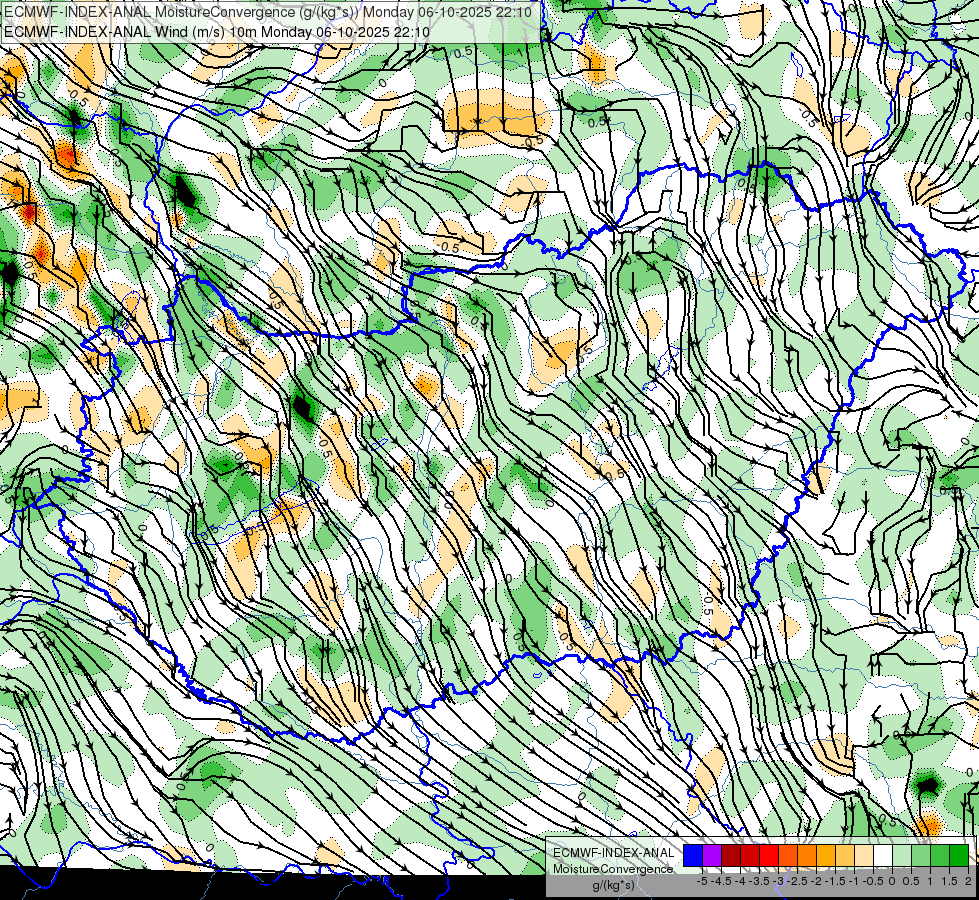Click the '-2' legend tick label
979x900 pixels.
click(817, 881)
